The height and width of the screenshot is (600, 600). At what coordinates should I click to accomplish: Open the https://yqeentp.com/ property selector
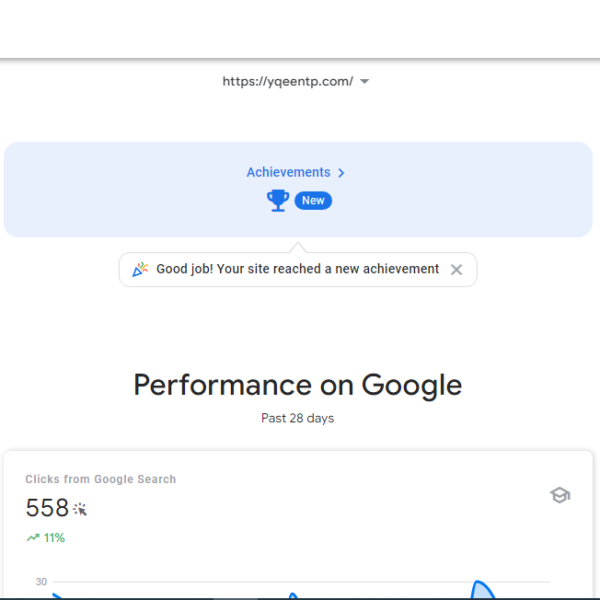click(295, 81)
